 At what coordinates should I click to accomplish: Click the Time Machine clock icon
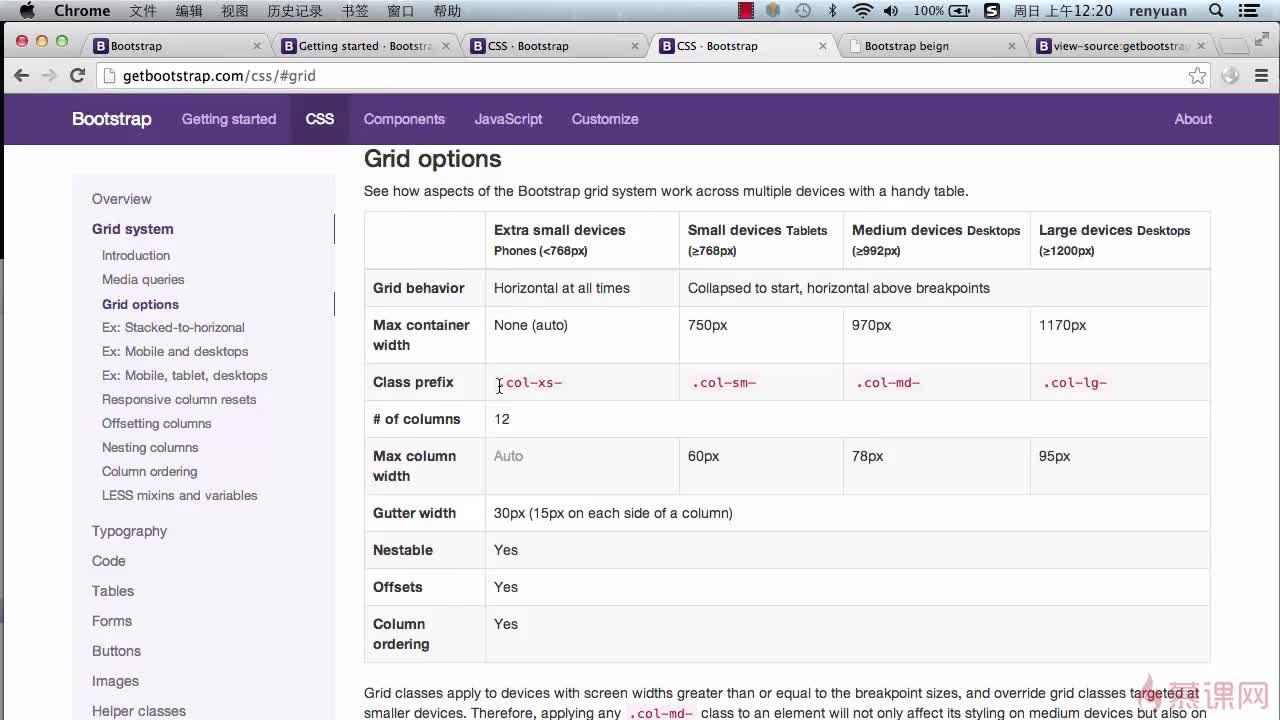tap(803, 11)
